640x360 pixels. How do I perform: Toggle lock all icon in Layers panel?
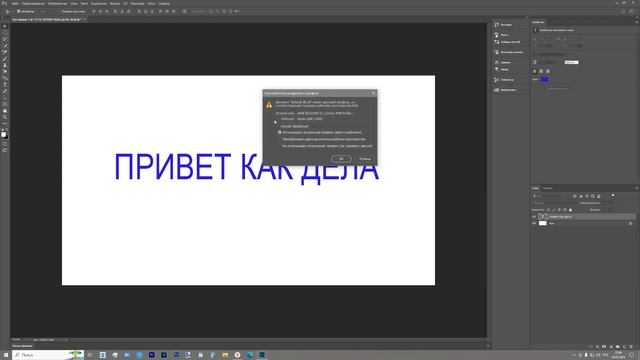[571, 210]
